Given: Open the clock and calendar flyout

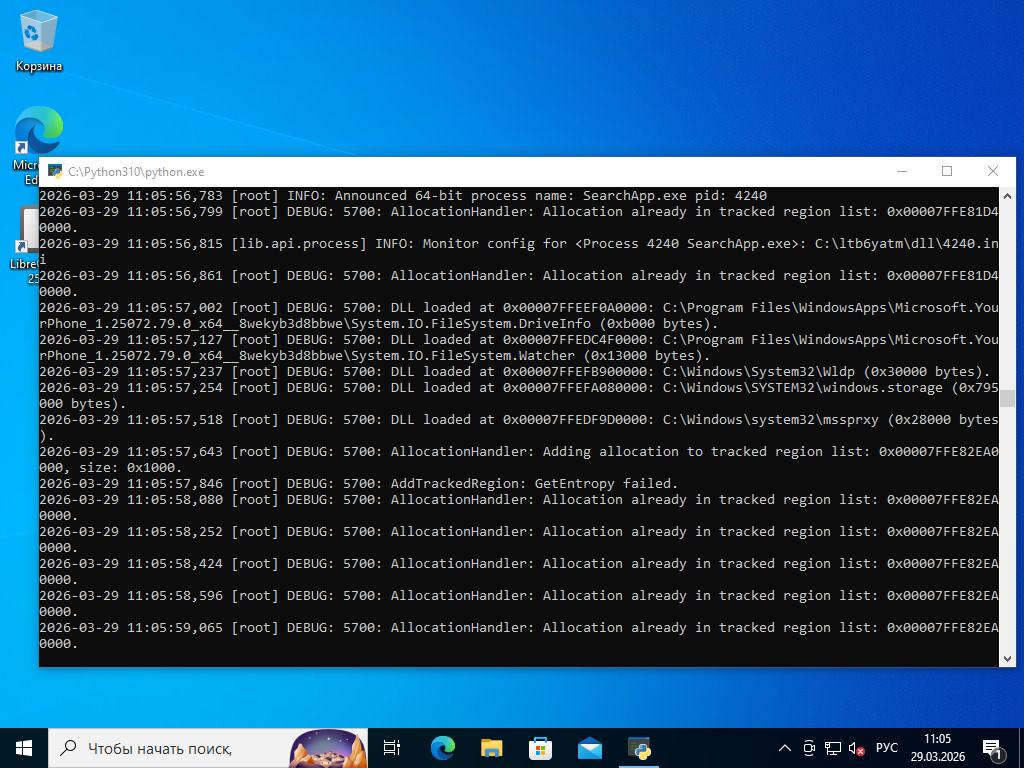Looking at the screenshot, I should click(937, 747).
